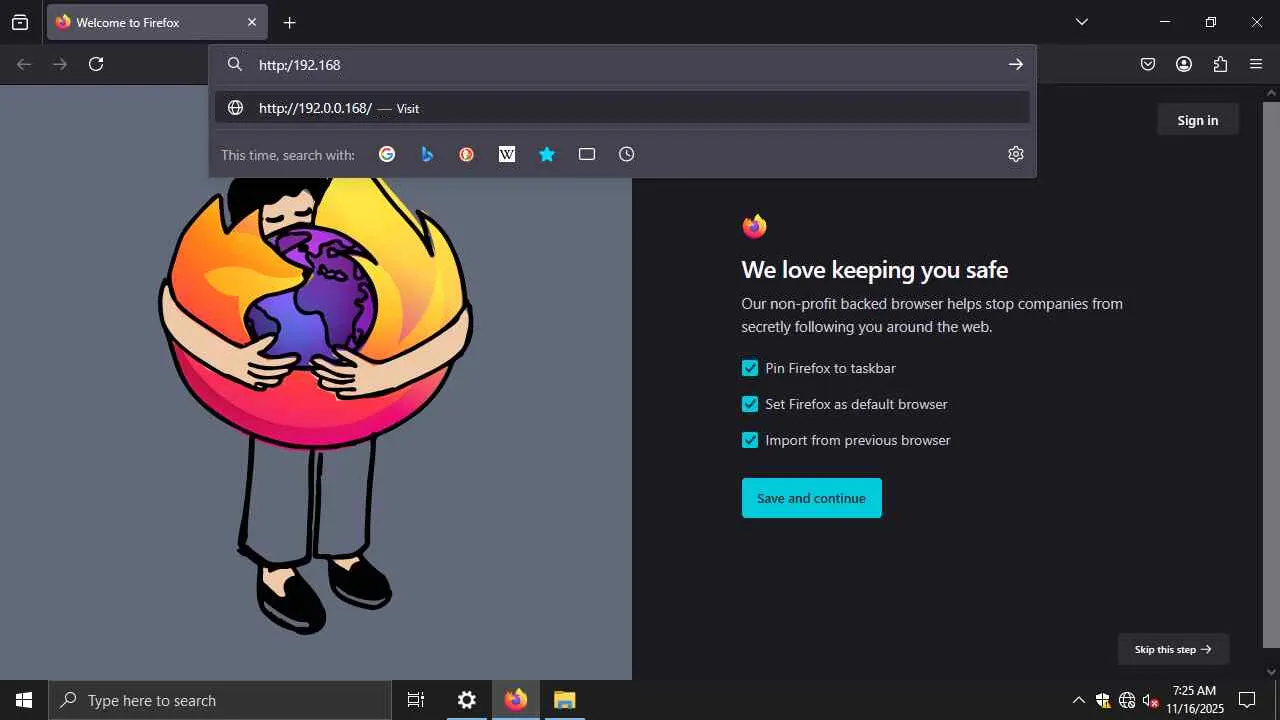This screenshot has height=720, width=1280.
Task: Open Task View on the taskbar
Action: (416, 700)
